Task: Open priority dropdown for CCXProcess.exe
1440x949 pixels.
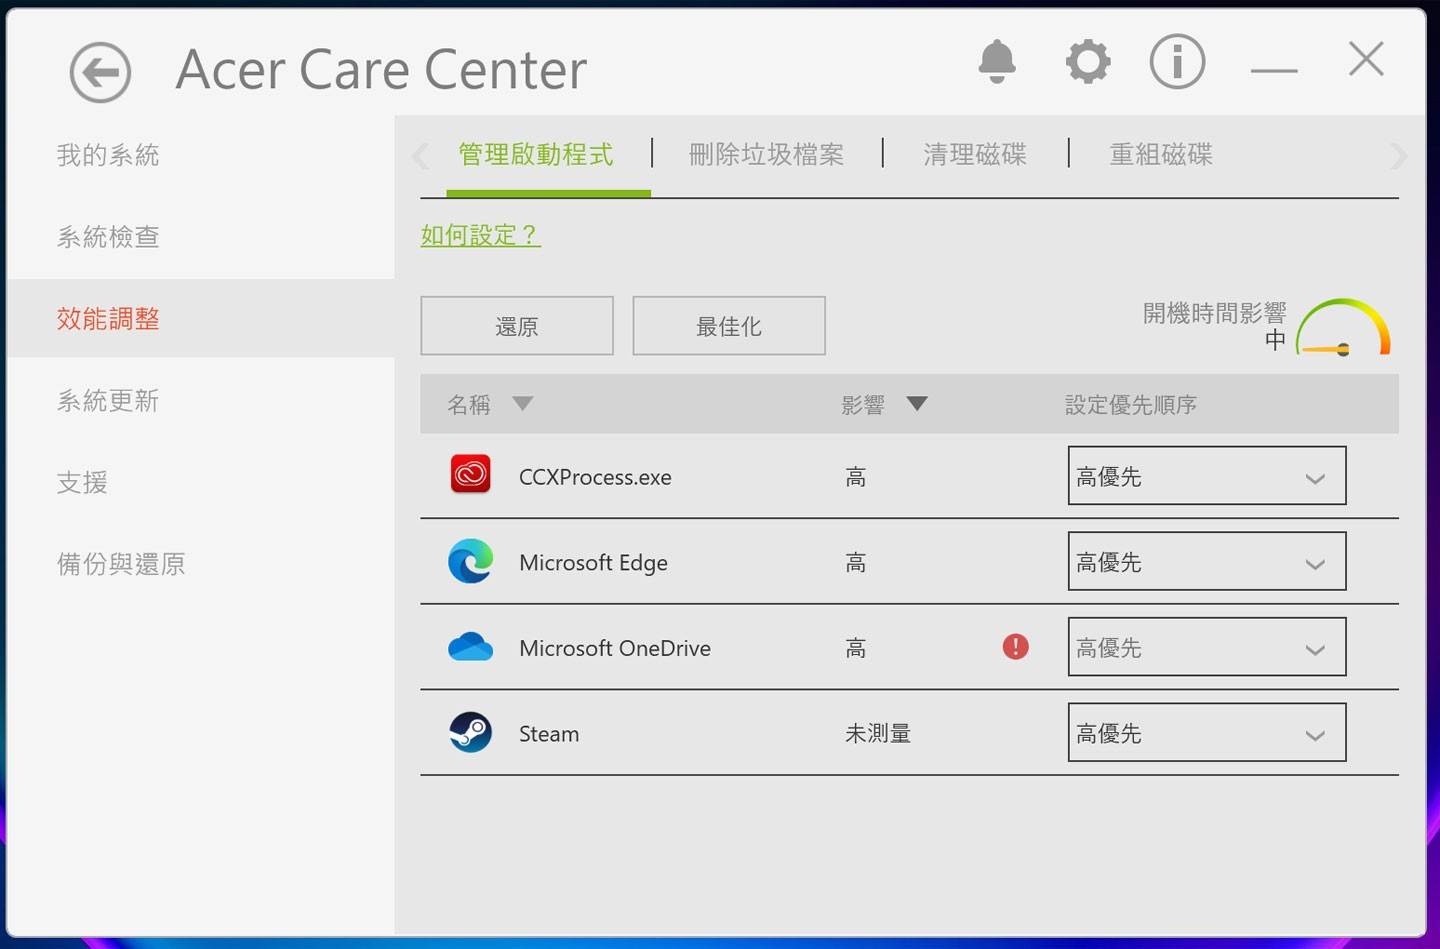Action: (x=1206, y=476)
